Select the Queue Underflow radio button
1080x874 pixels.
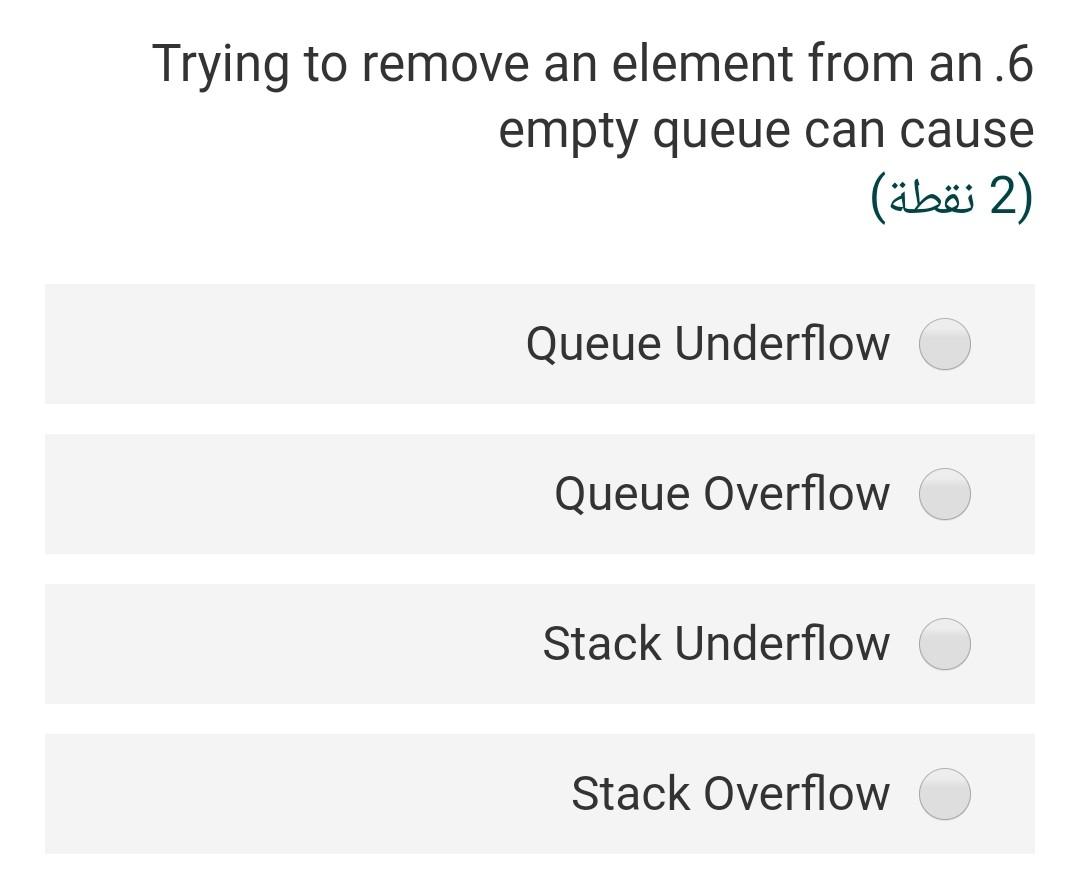(944, 343)
